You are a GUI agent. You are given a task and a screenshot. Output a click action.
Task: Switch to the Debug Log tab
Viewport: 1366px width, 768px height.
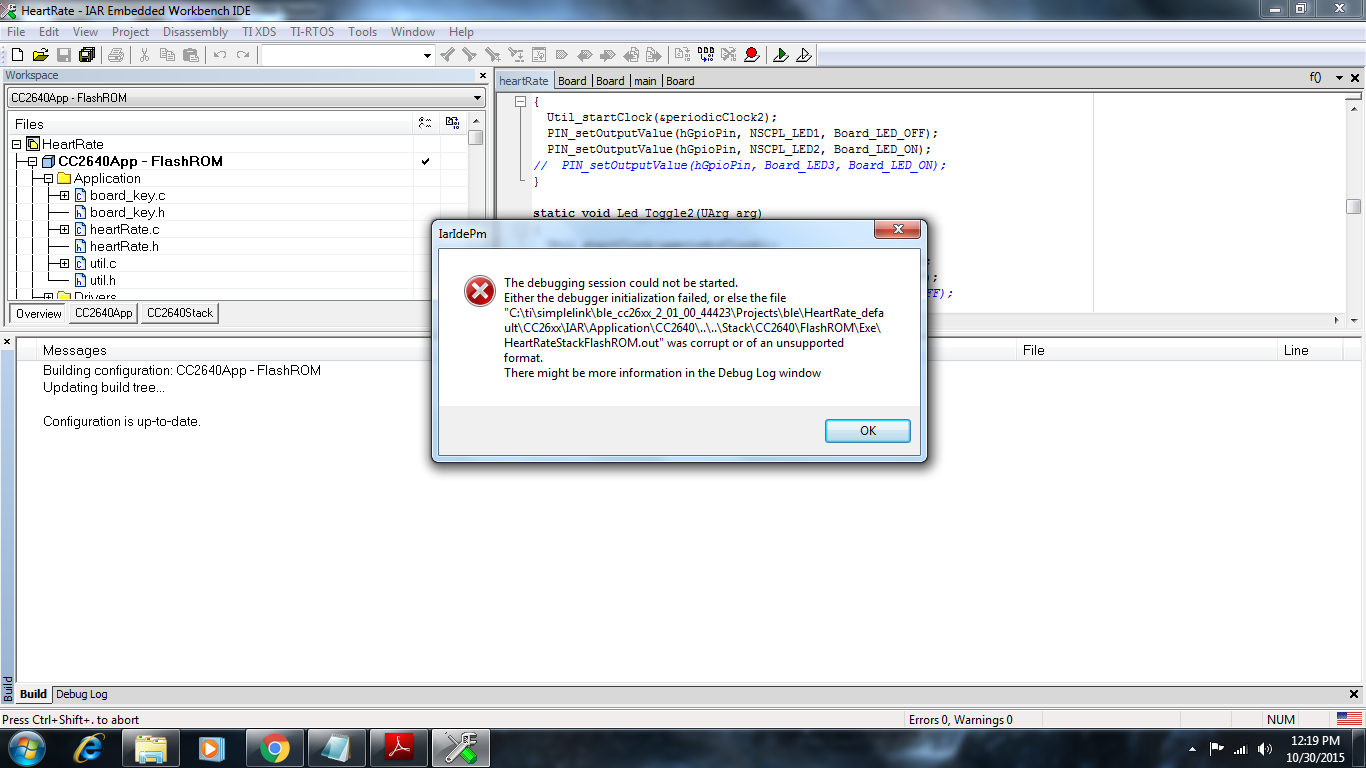coord(82,694)
